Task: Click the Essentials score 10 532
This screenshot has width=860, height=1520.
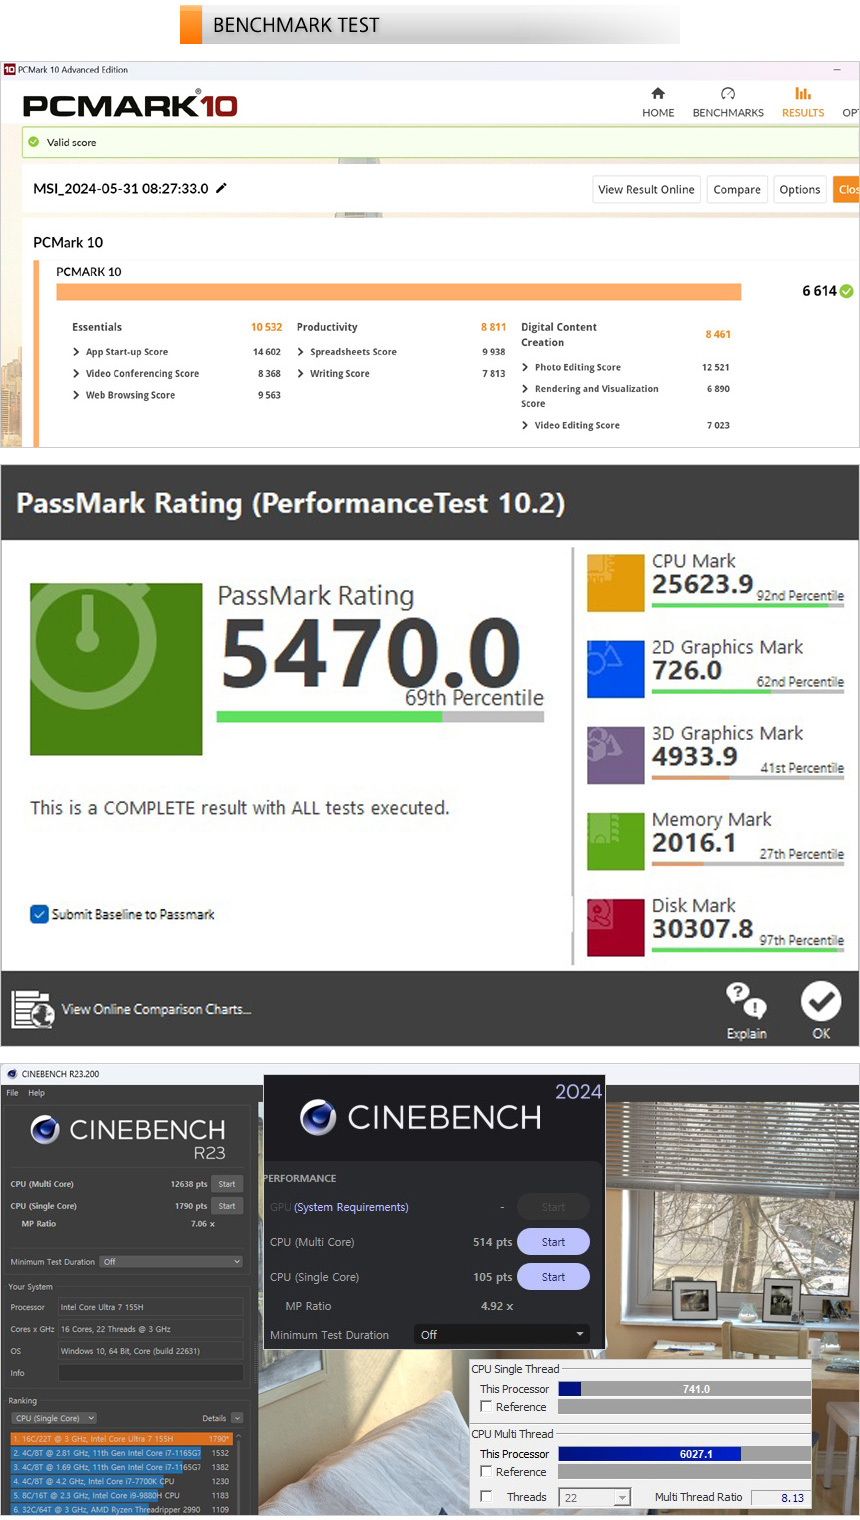Action: 266,327
